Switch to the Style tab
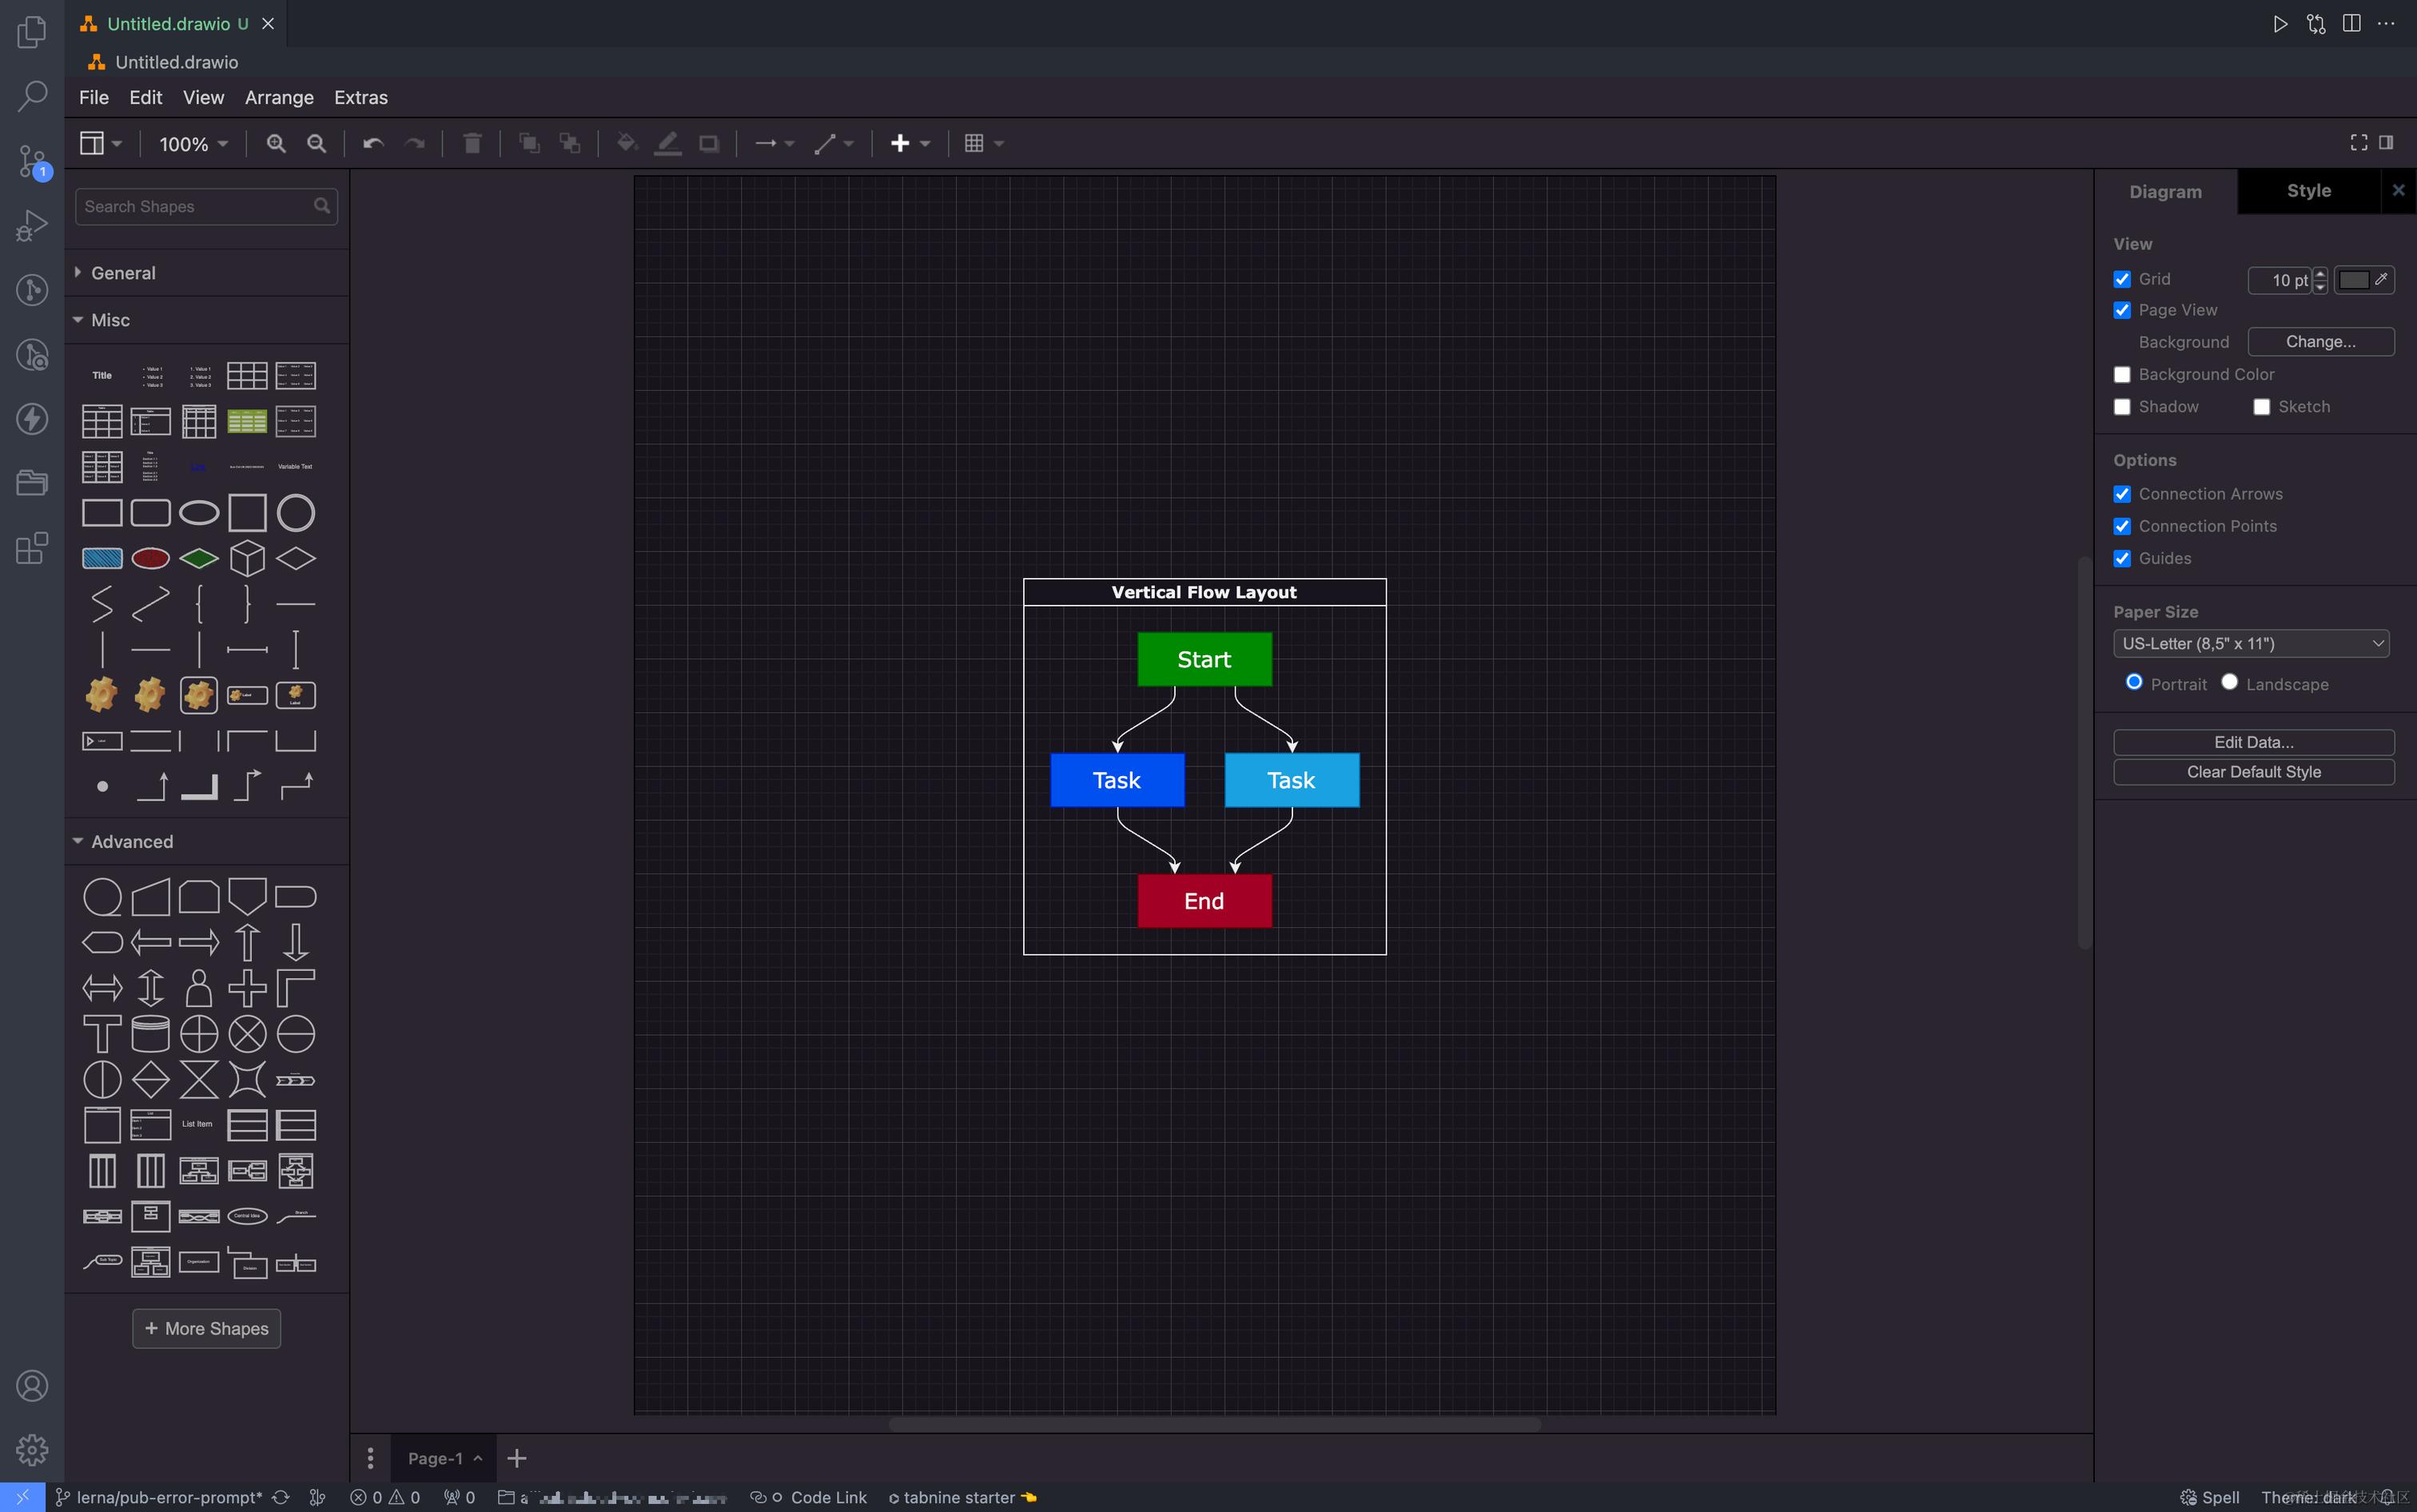This screenshot has width=2417, height=1512. point(2308,191)
